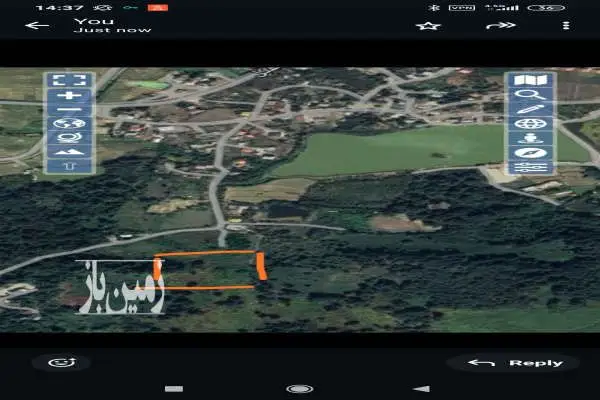Star this image message
The image size is (600, 400).
tap(429, 26)
